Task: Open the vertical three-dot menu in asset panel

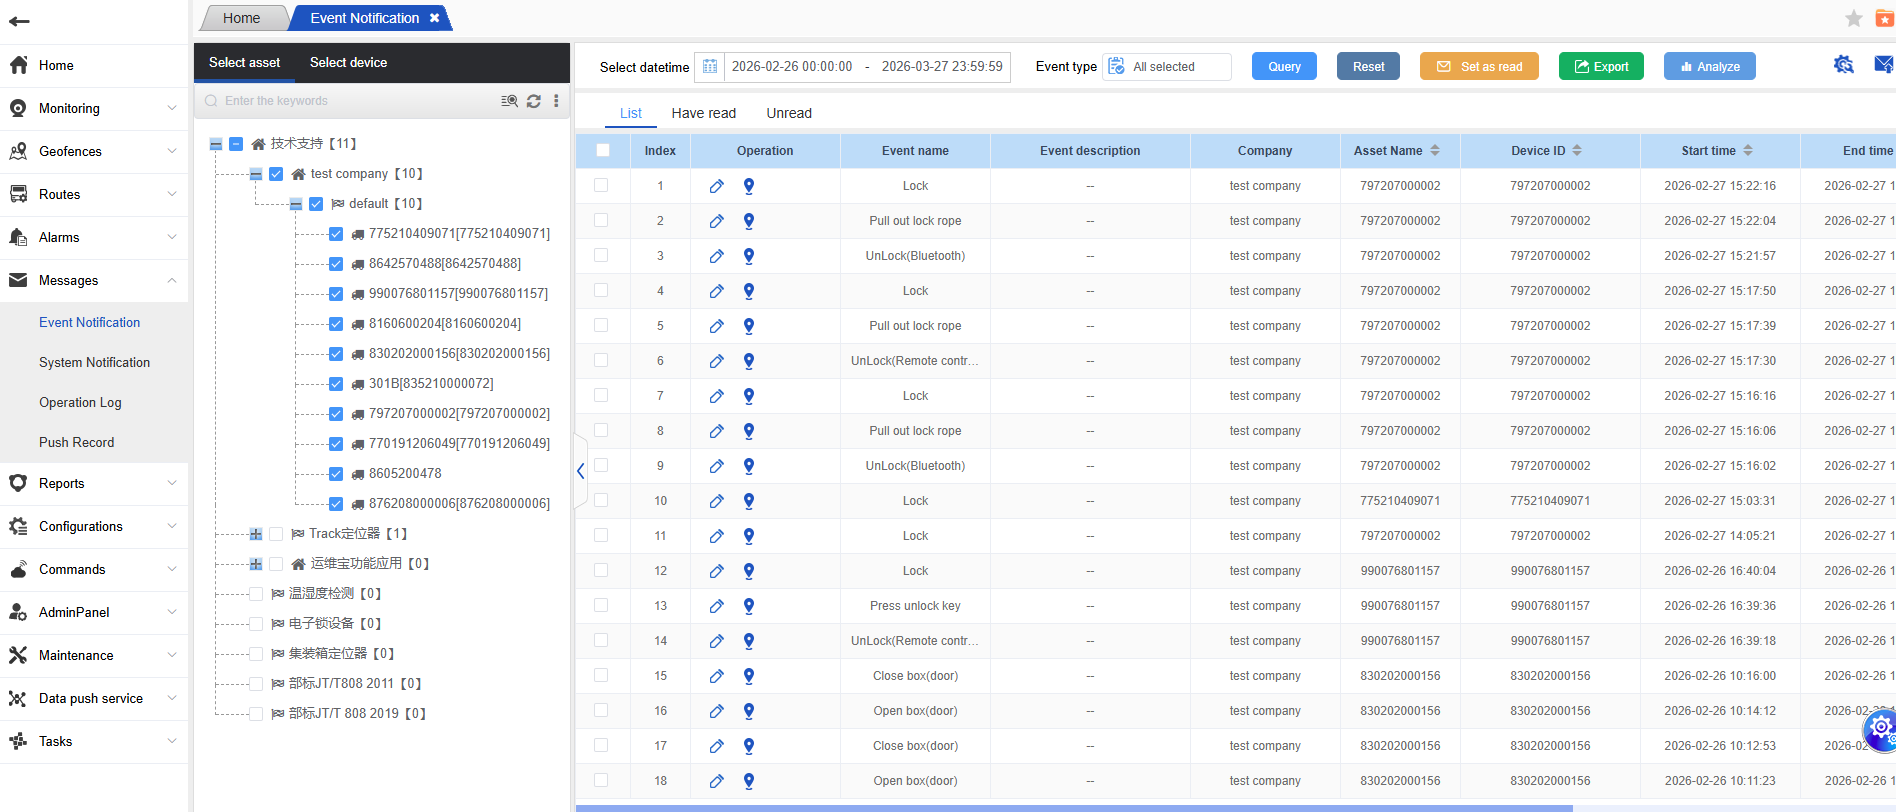Action: tap(556, 101)
